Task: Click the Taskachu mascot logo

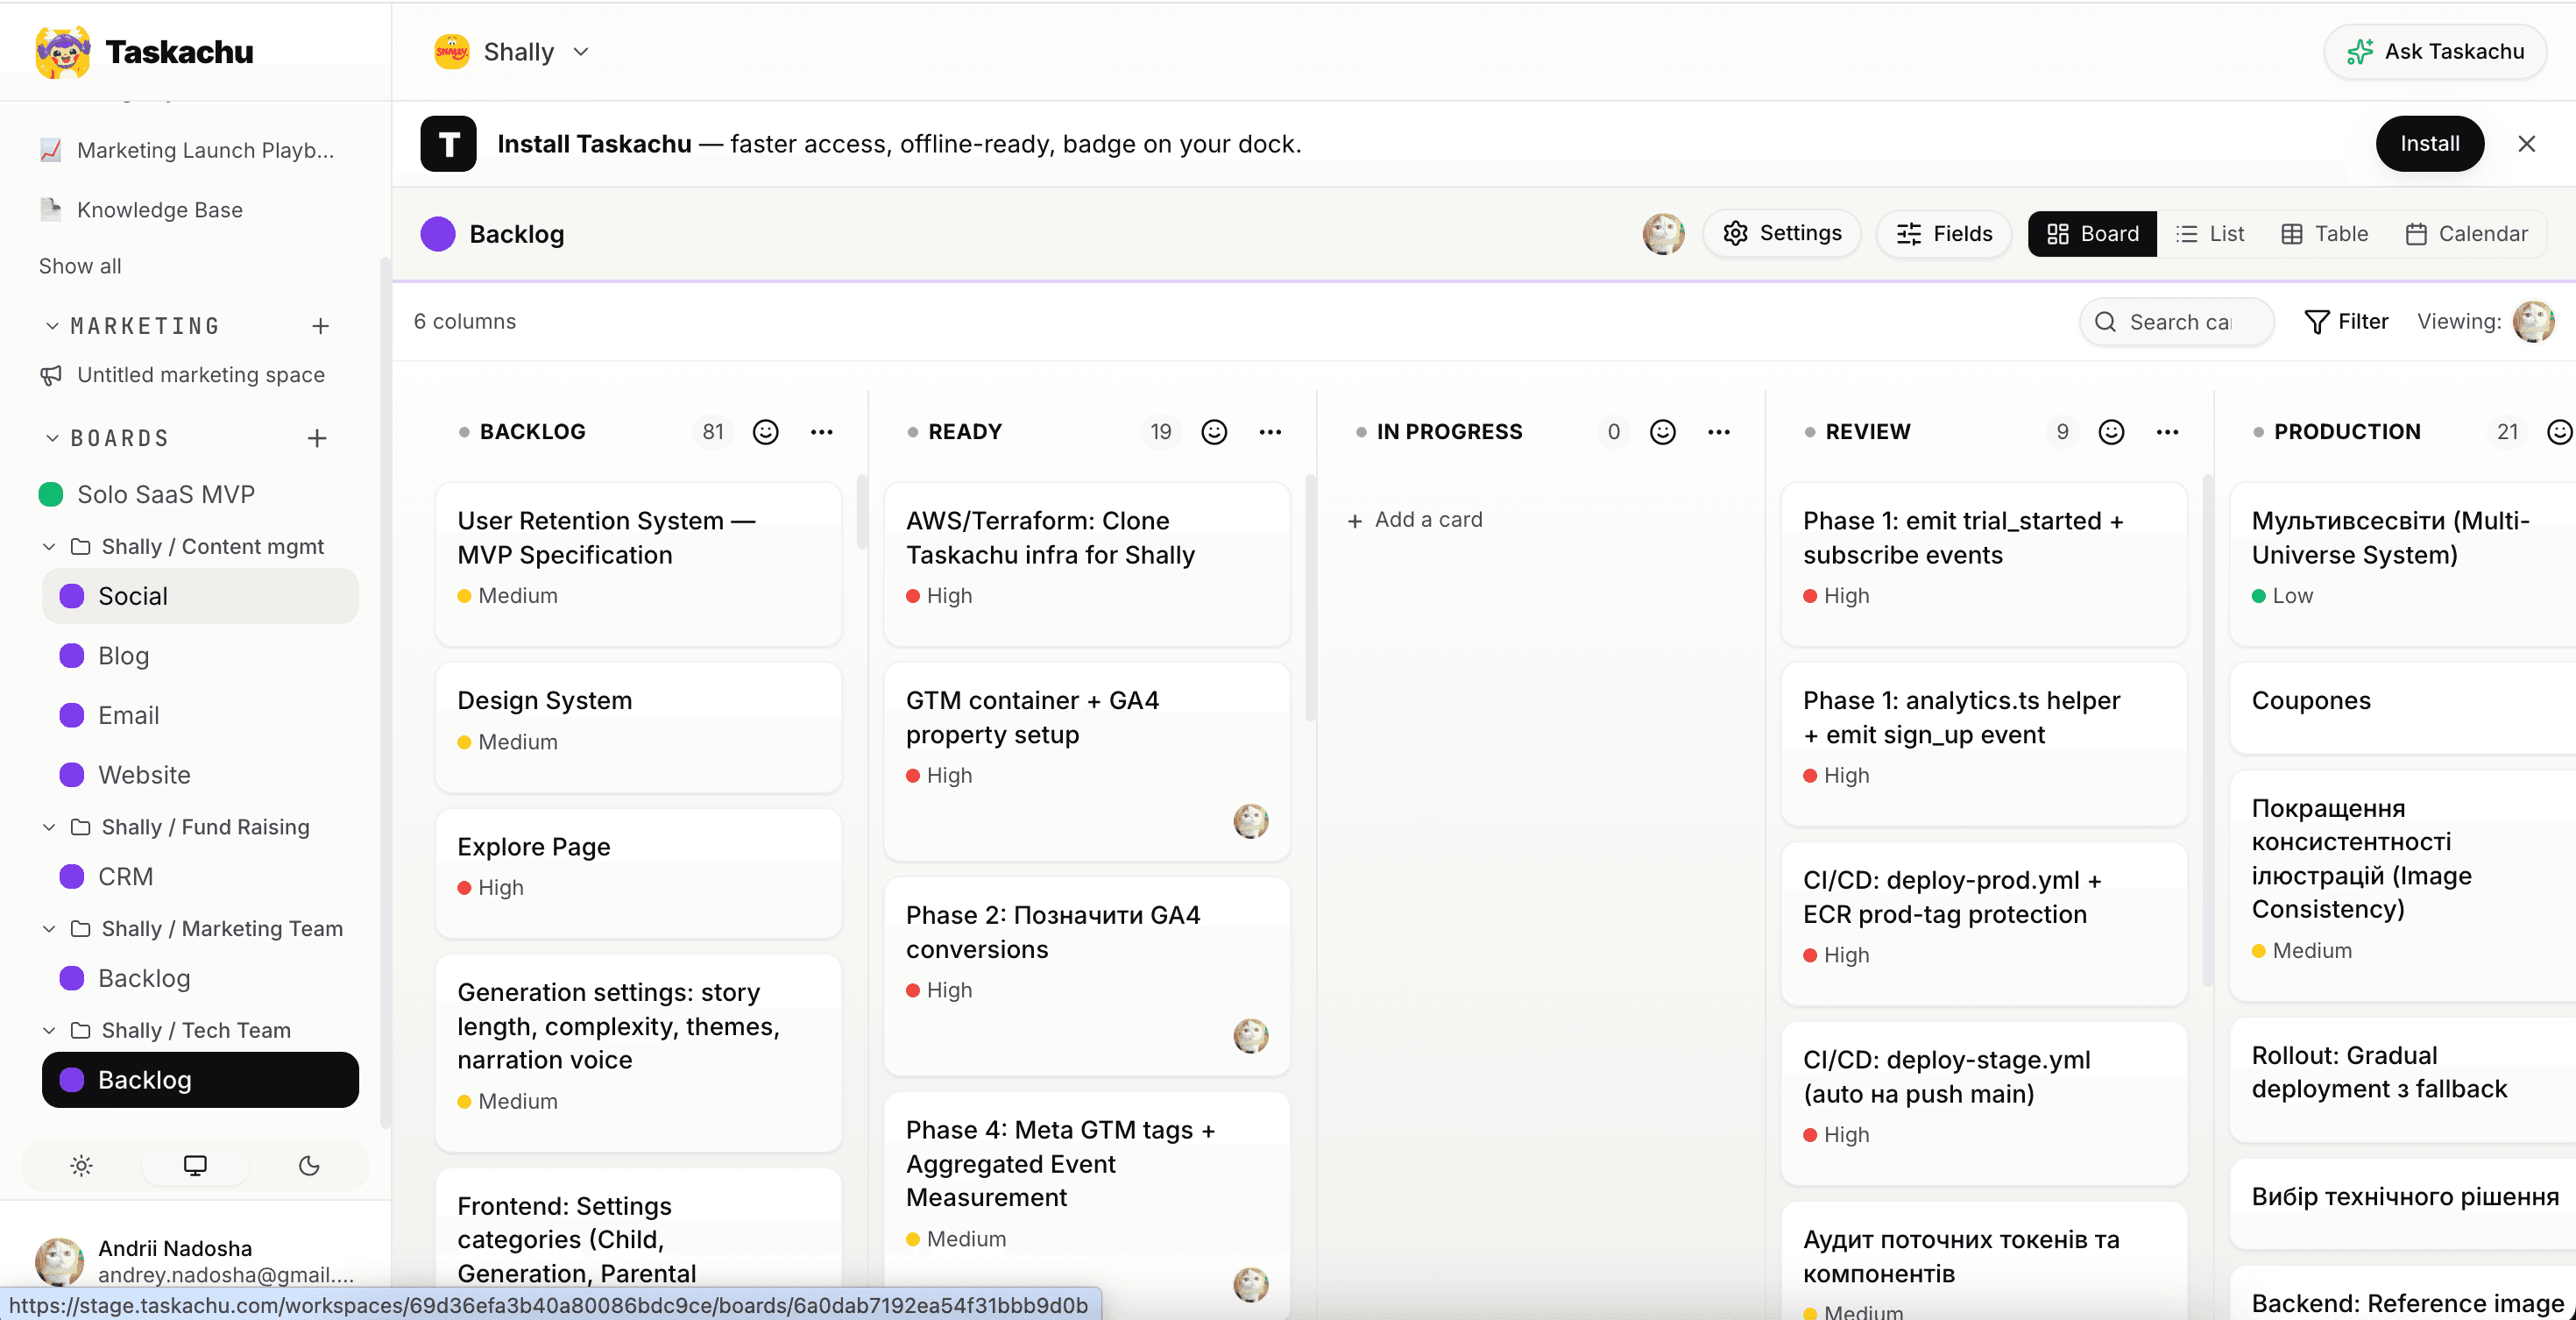Action: 62,52
